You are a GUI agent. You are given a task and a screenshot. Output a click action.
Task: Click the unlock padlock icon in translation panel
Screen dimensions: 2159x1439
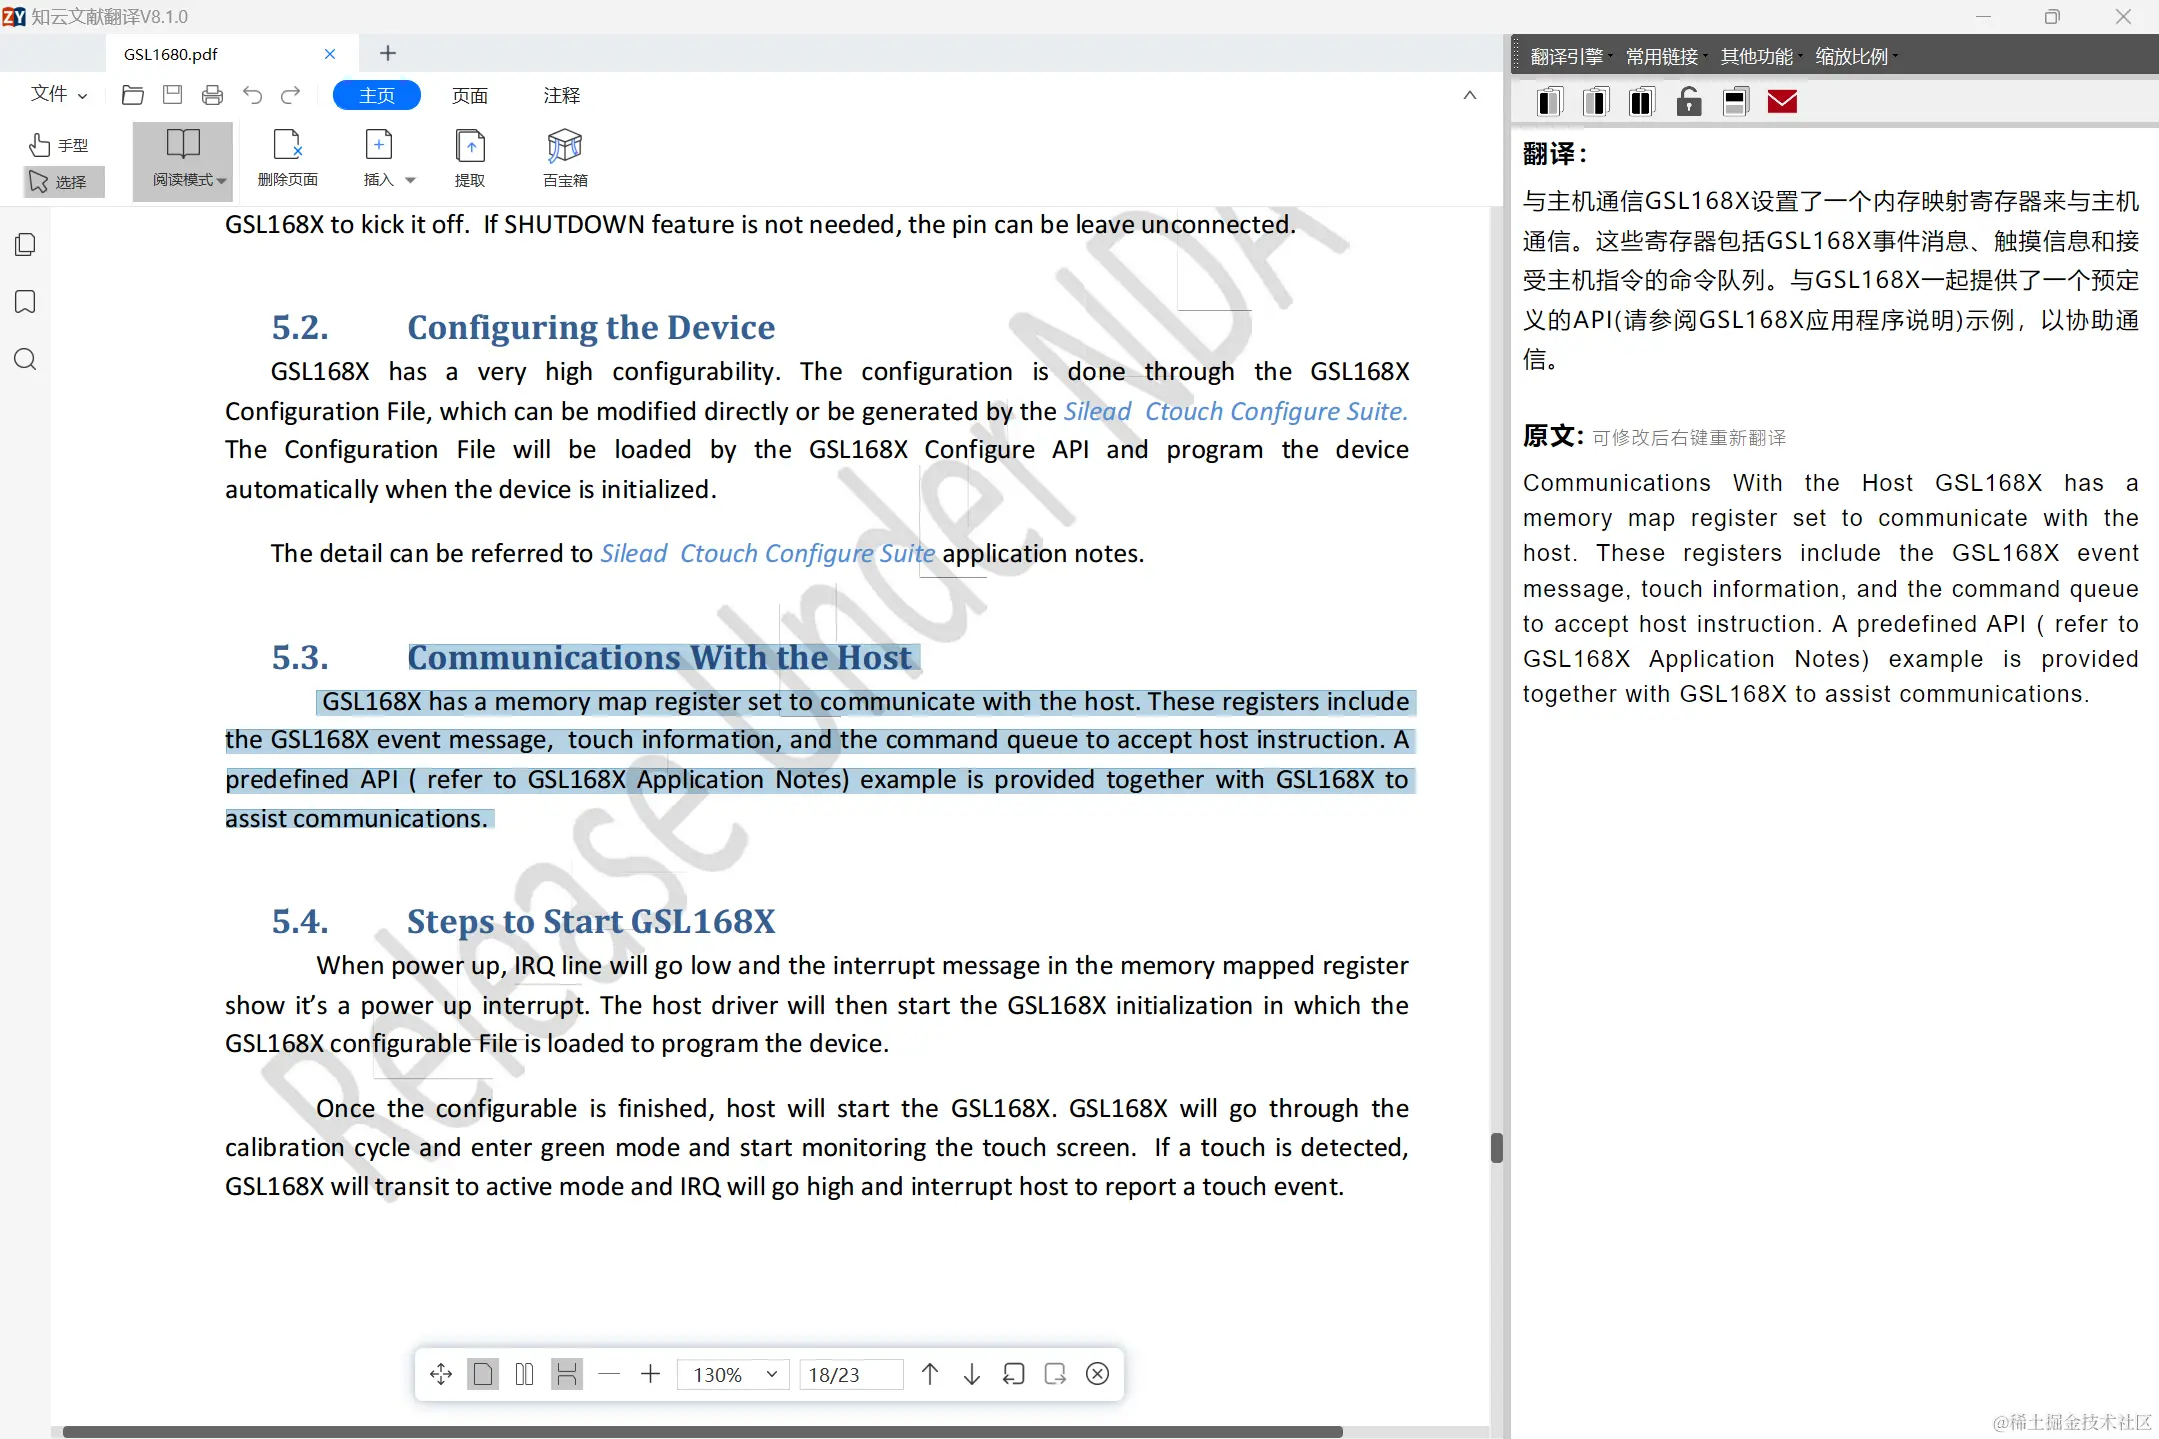1689,102
